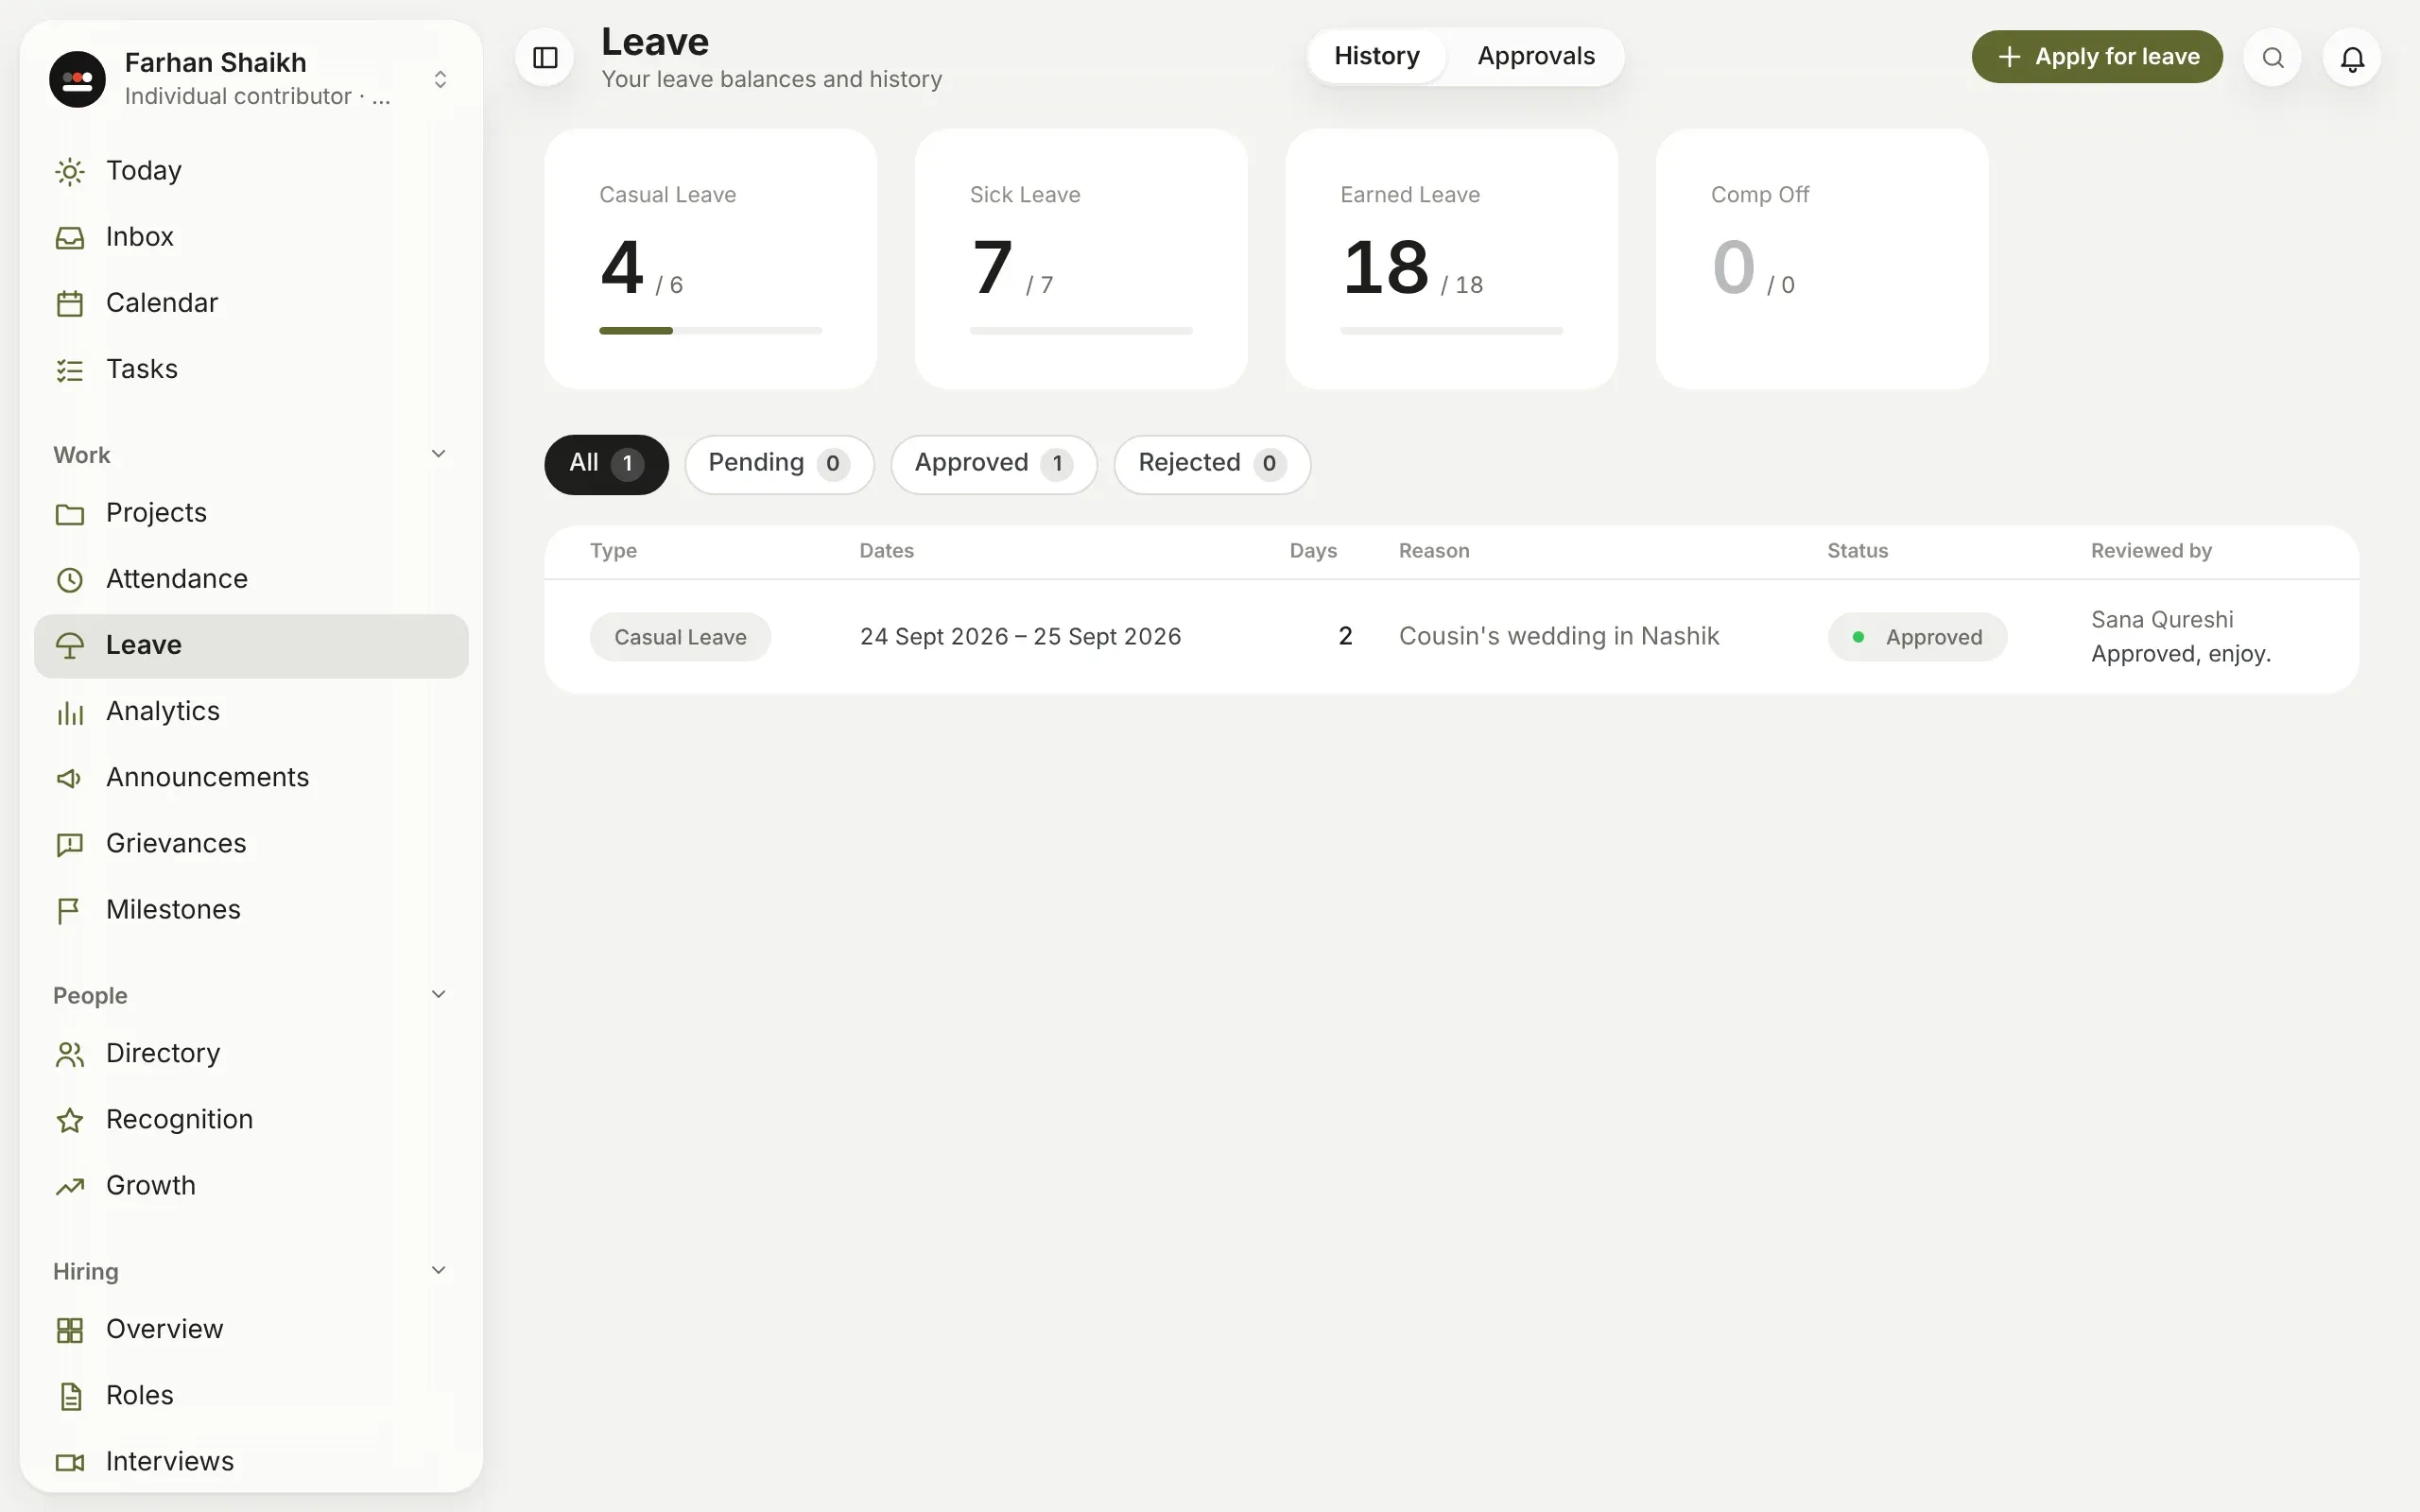
Task: Open the Comp Off balance card
Action: [1822, 259]
